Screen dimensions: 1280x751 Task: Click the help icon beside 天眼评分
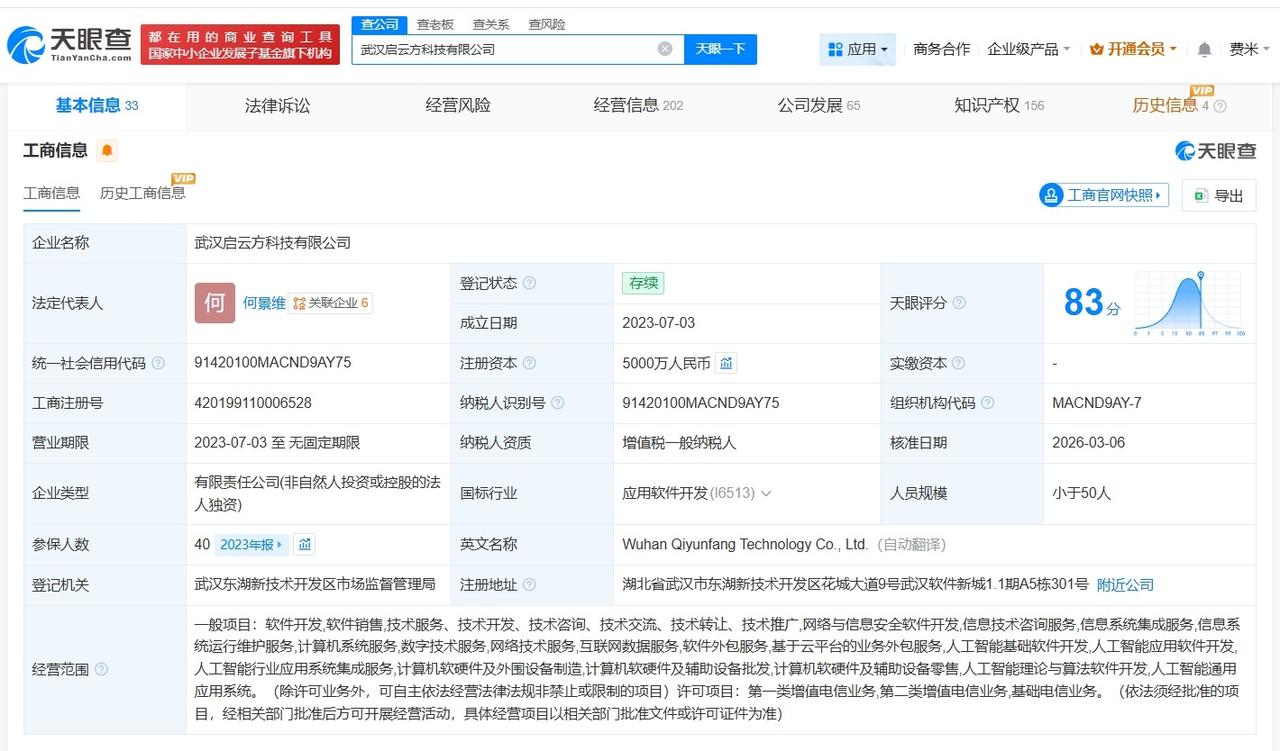click(959, 303)
